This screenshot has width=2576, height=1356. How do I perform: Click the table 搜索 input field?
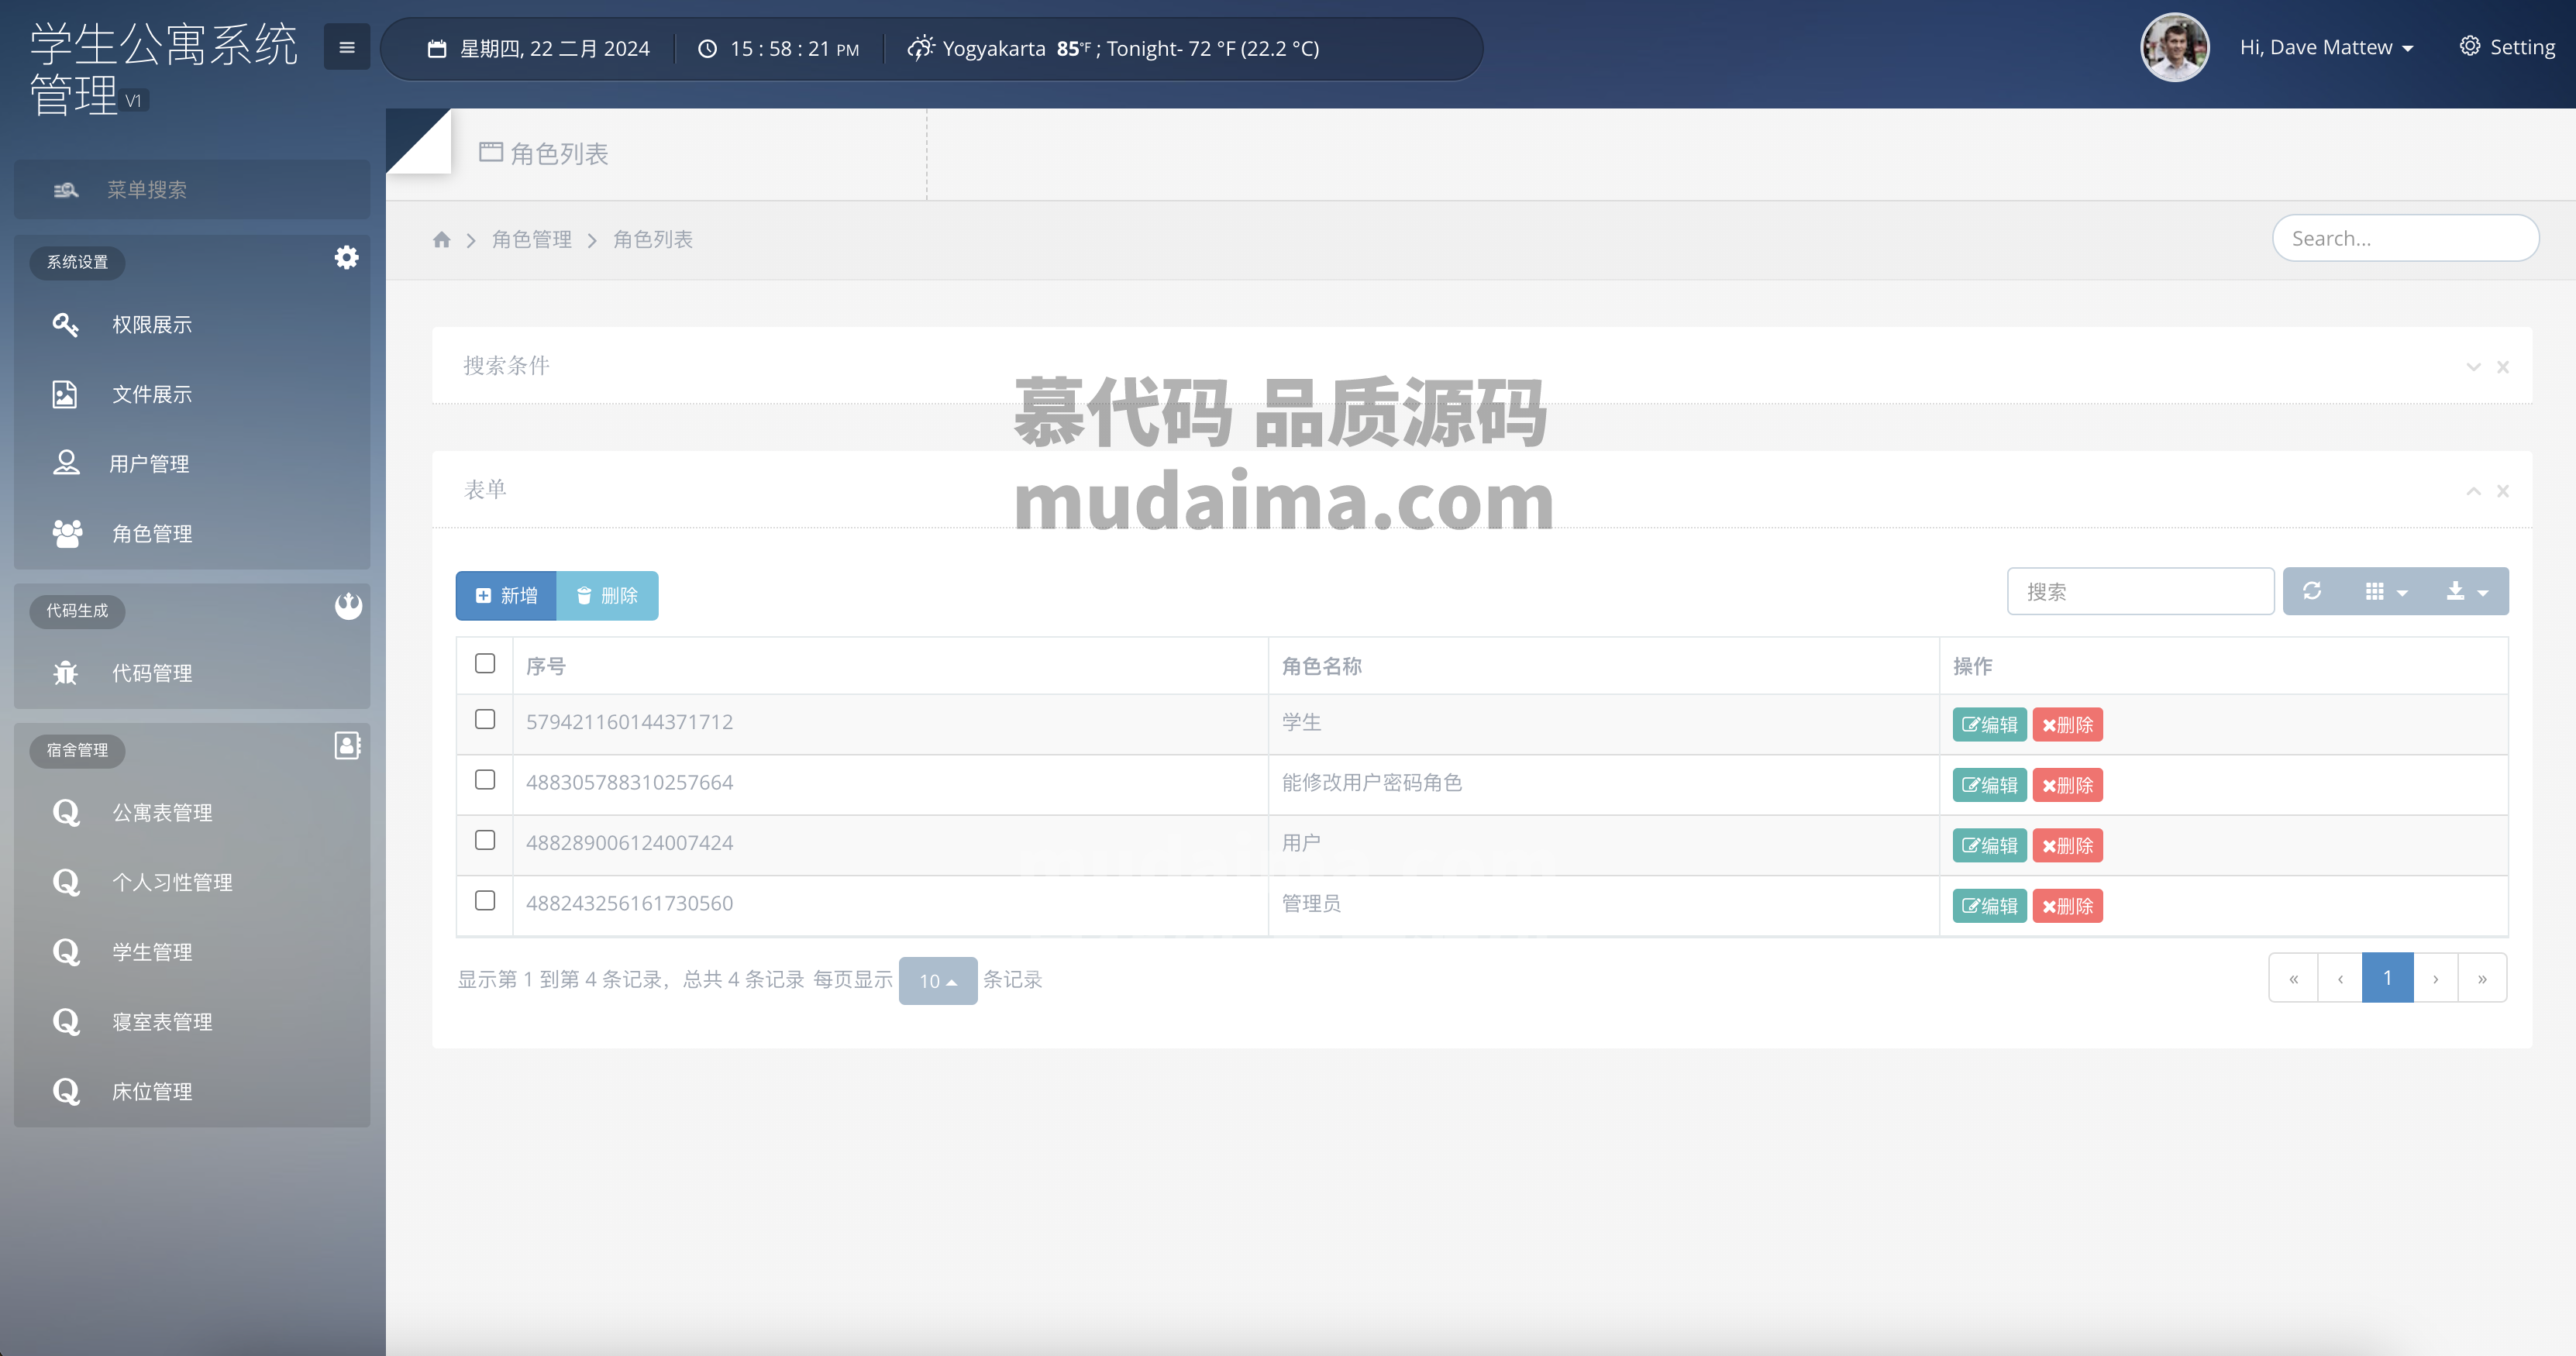pyautogui.click(x=2140, y=591)
